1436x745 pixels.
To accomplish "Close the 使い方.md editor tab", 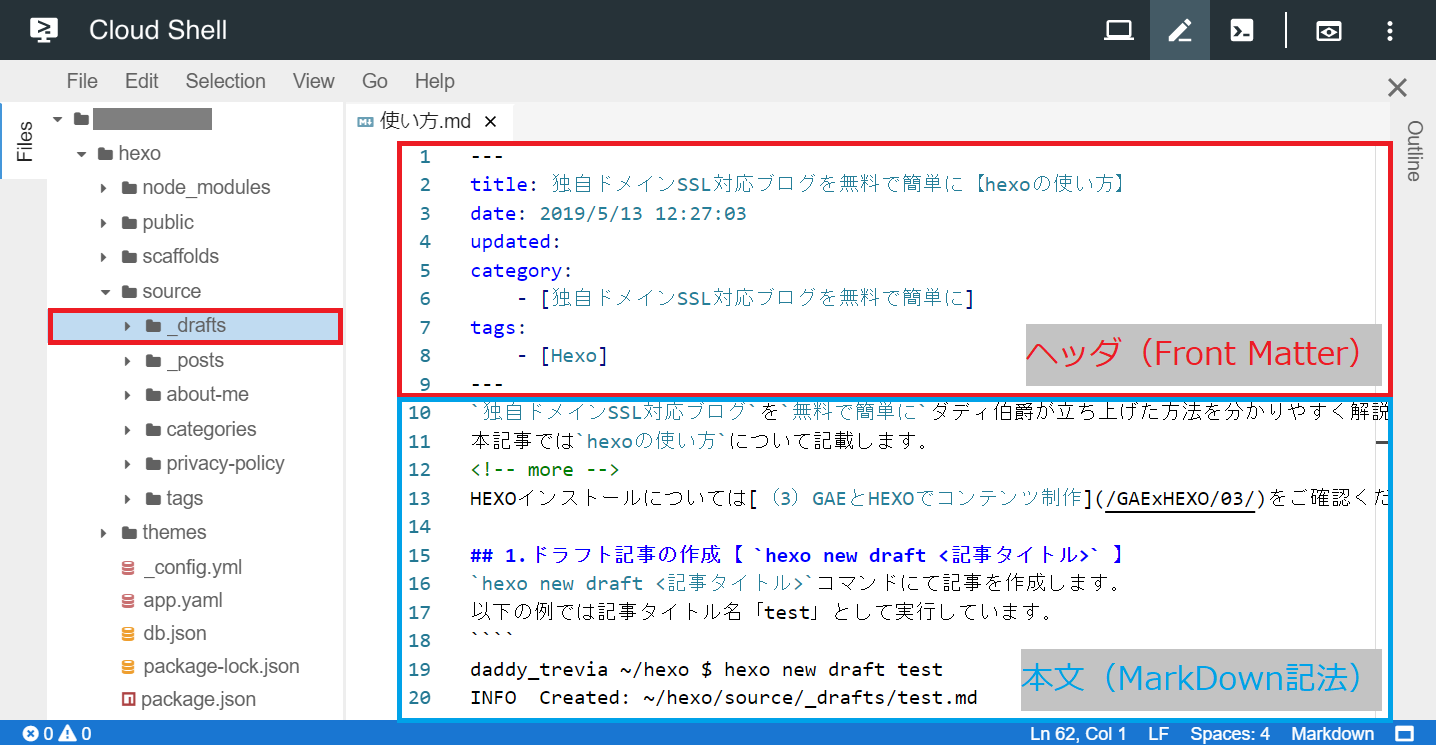I will coord(490,122).
